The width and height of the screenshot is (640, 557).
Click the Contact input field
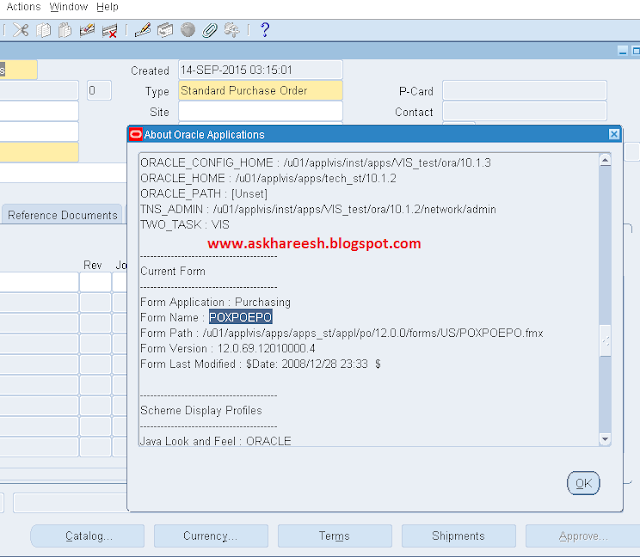point(524,111)
